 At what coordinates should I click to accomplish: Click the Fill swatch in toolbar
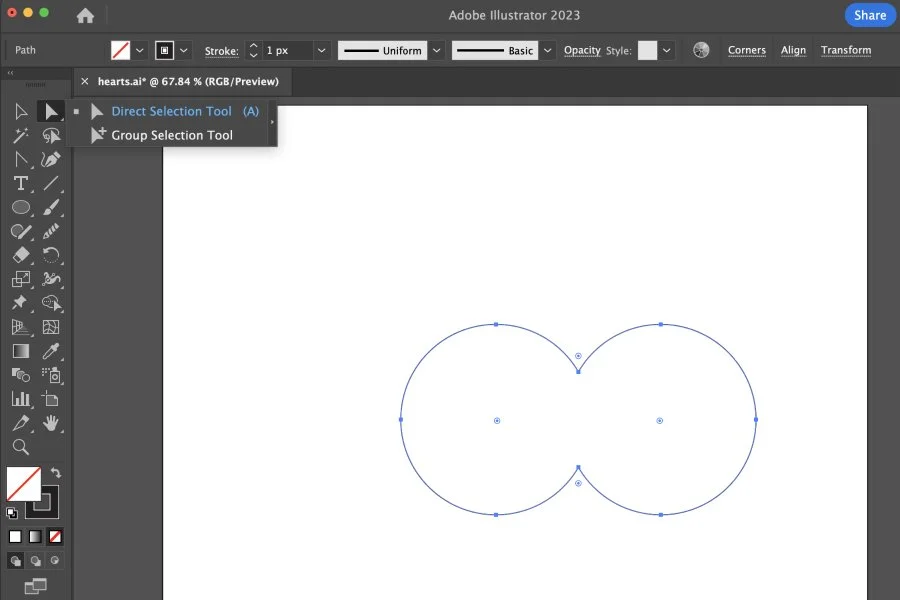pos(24,484)
